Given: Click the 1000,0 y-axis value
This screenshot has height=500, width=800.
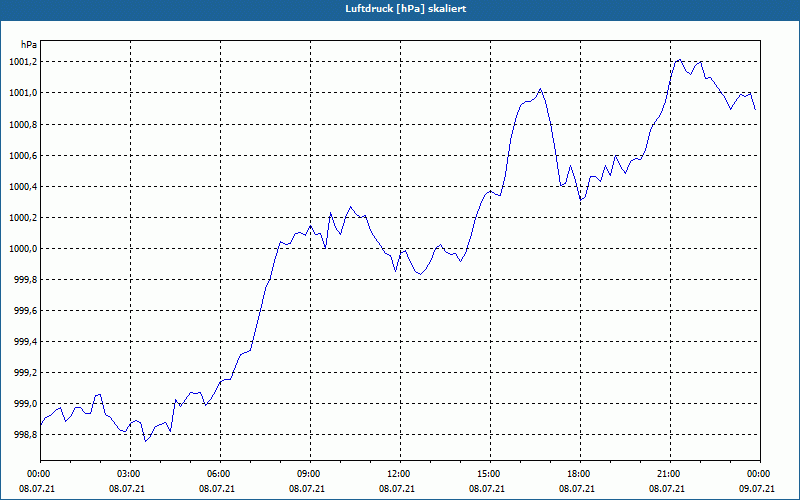Looking at the screenshot, I should tap(23, 249).
